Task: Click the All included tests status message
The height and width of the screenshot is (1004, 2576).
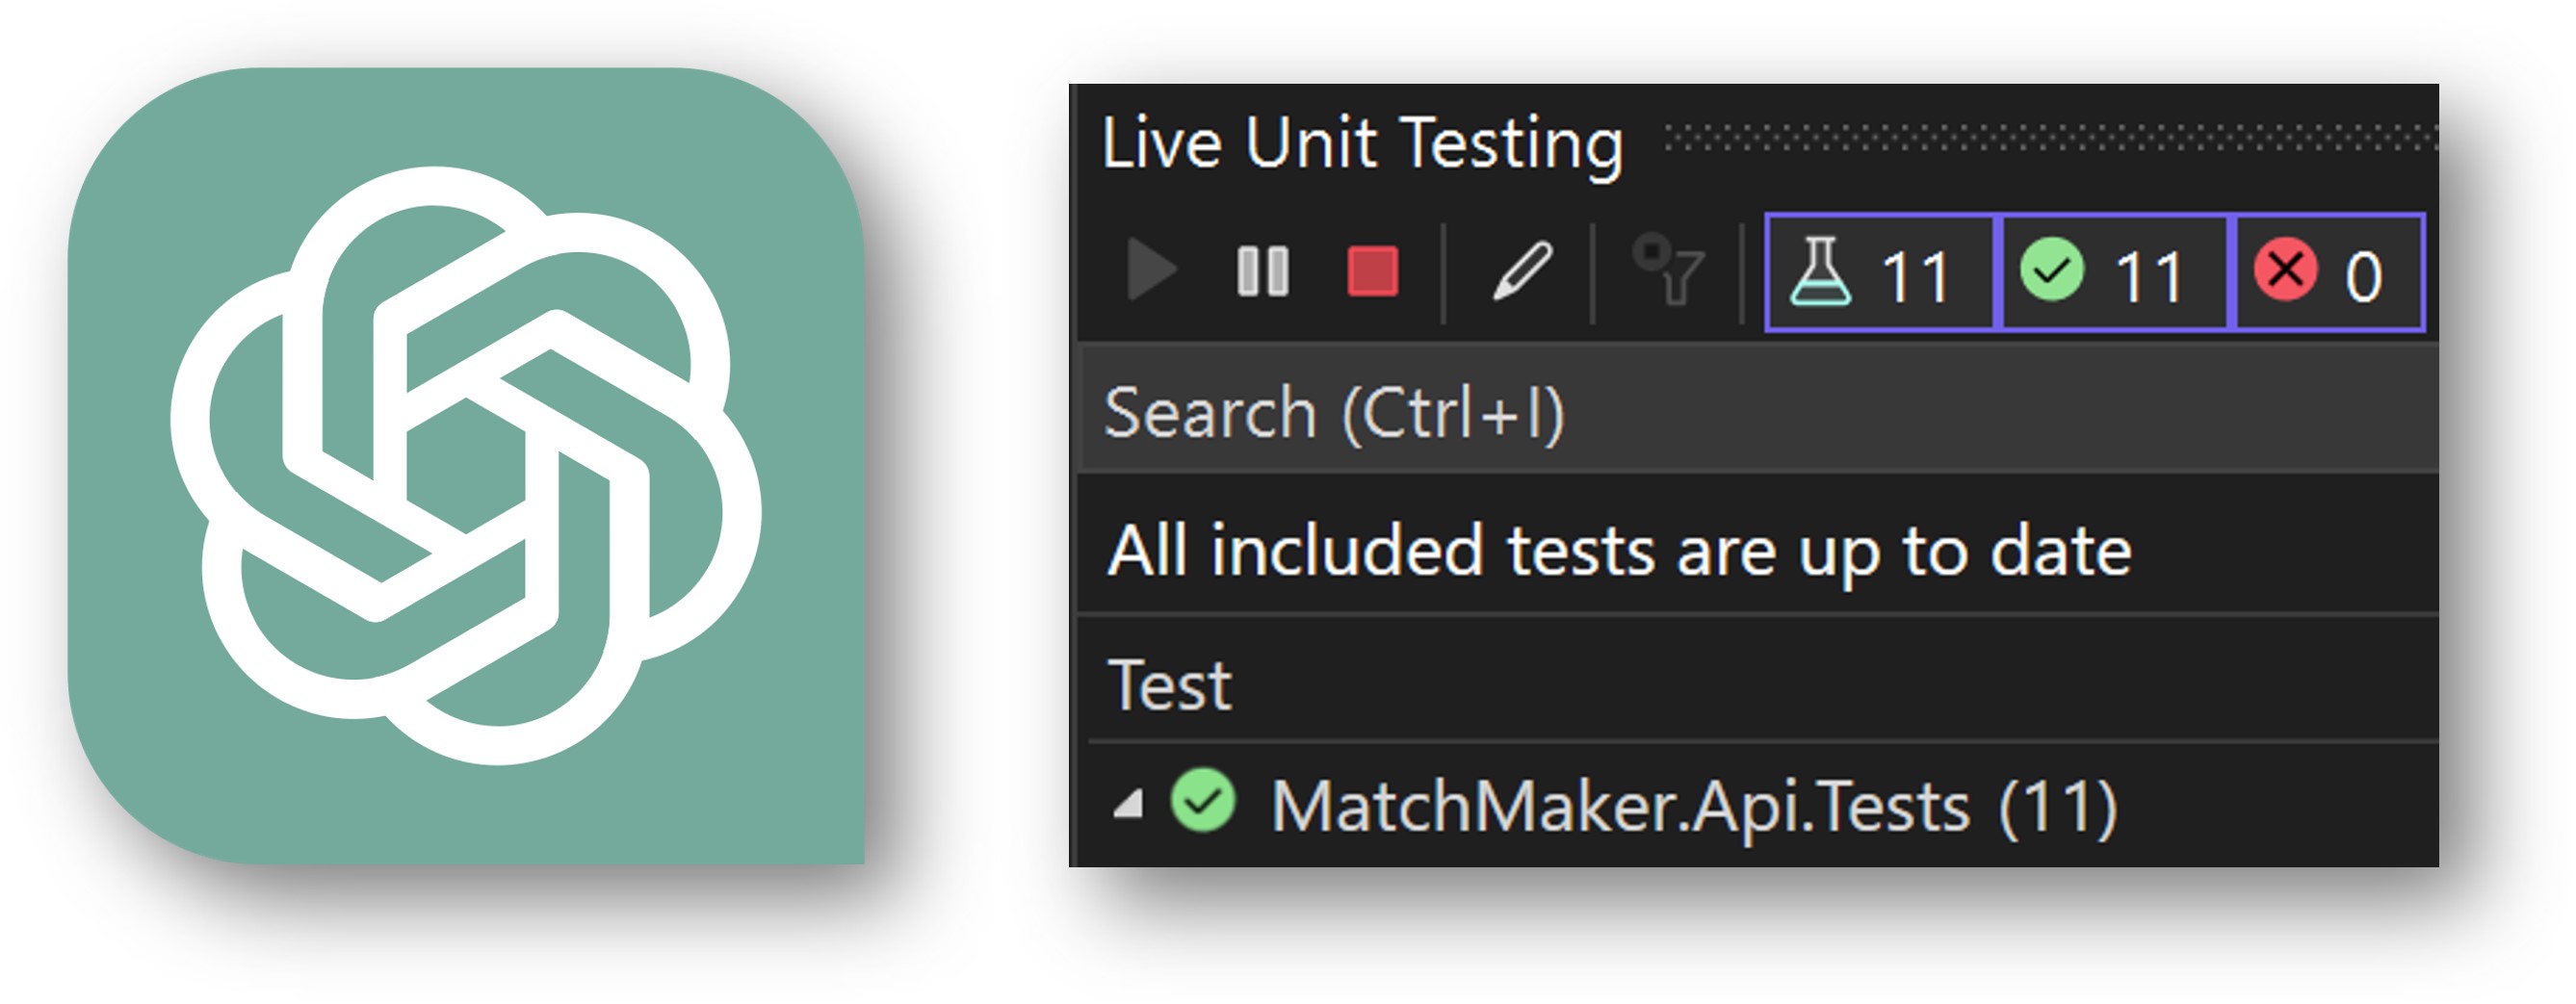Action: (x=1619, y=551)
